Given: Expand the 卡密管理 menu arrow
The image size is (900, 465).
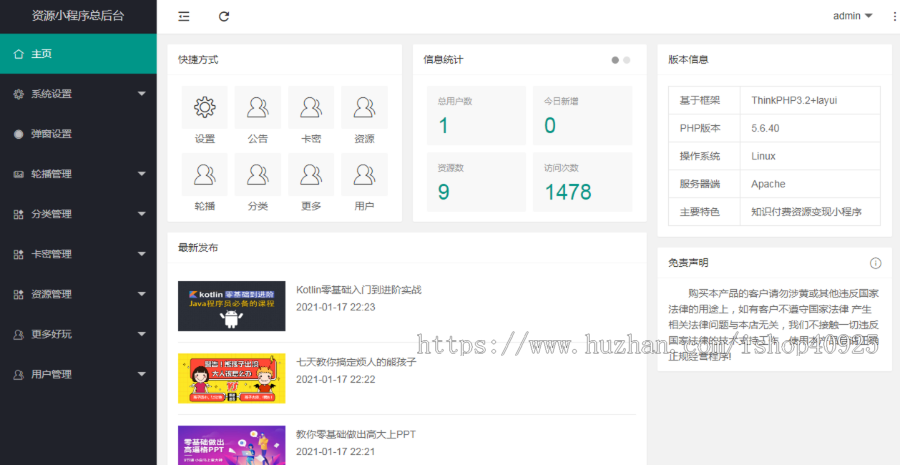Looking at the screenshot, I should tap(142, 254).
